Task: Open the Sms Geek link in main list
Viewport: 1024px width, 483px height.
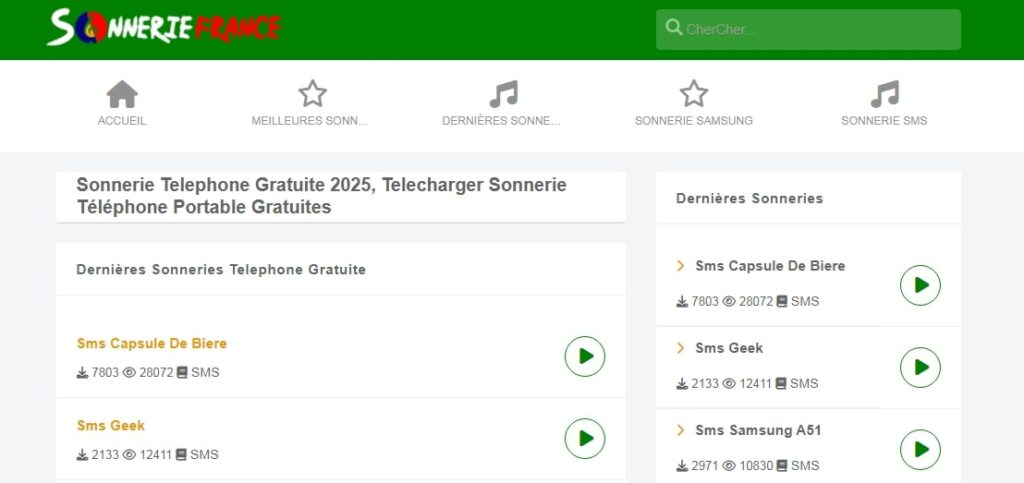Action: click(111, 425)
